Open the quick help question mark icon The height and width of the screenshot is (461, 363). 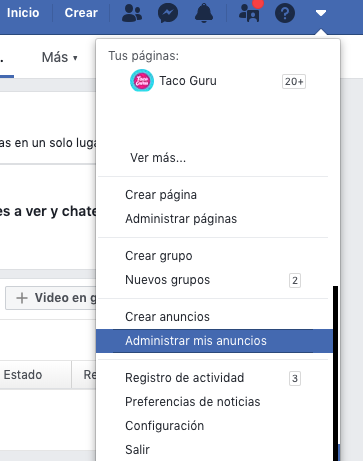click(285, 13)
